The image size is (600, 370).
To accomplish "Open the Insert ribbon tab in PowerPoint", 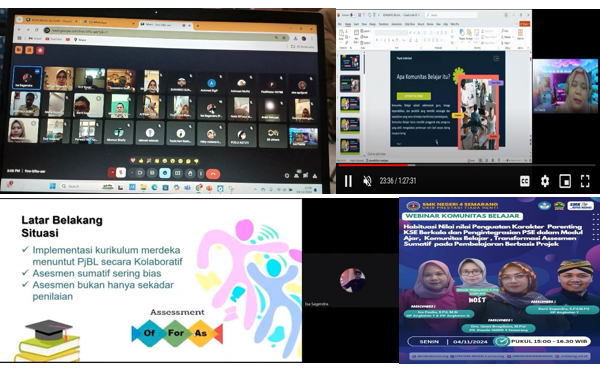I will [356, 24].
